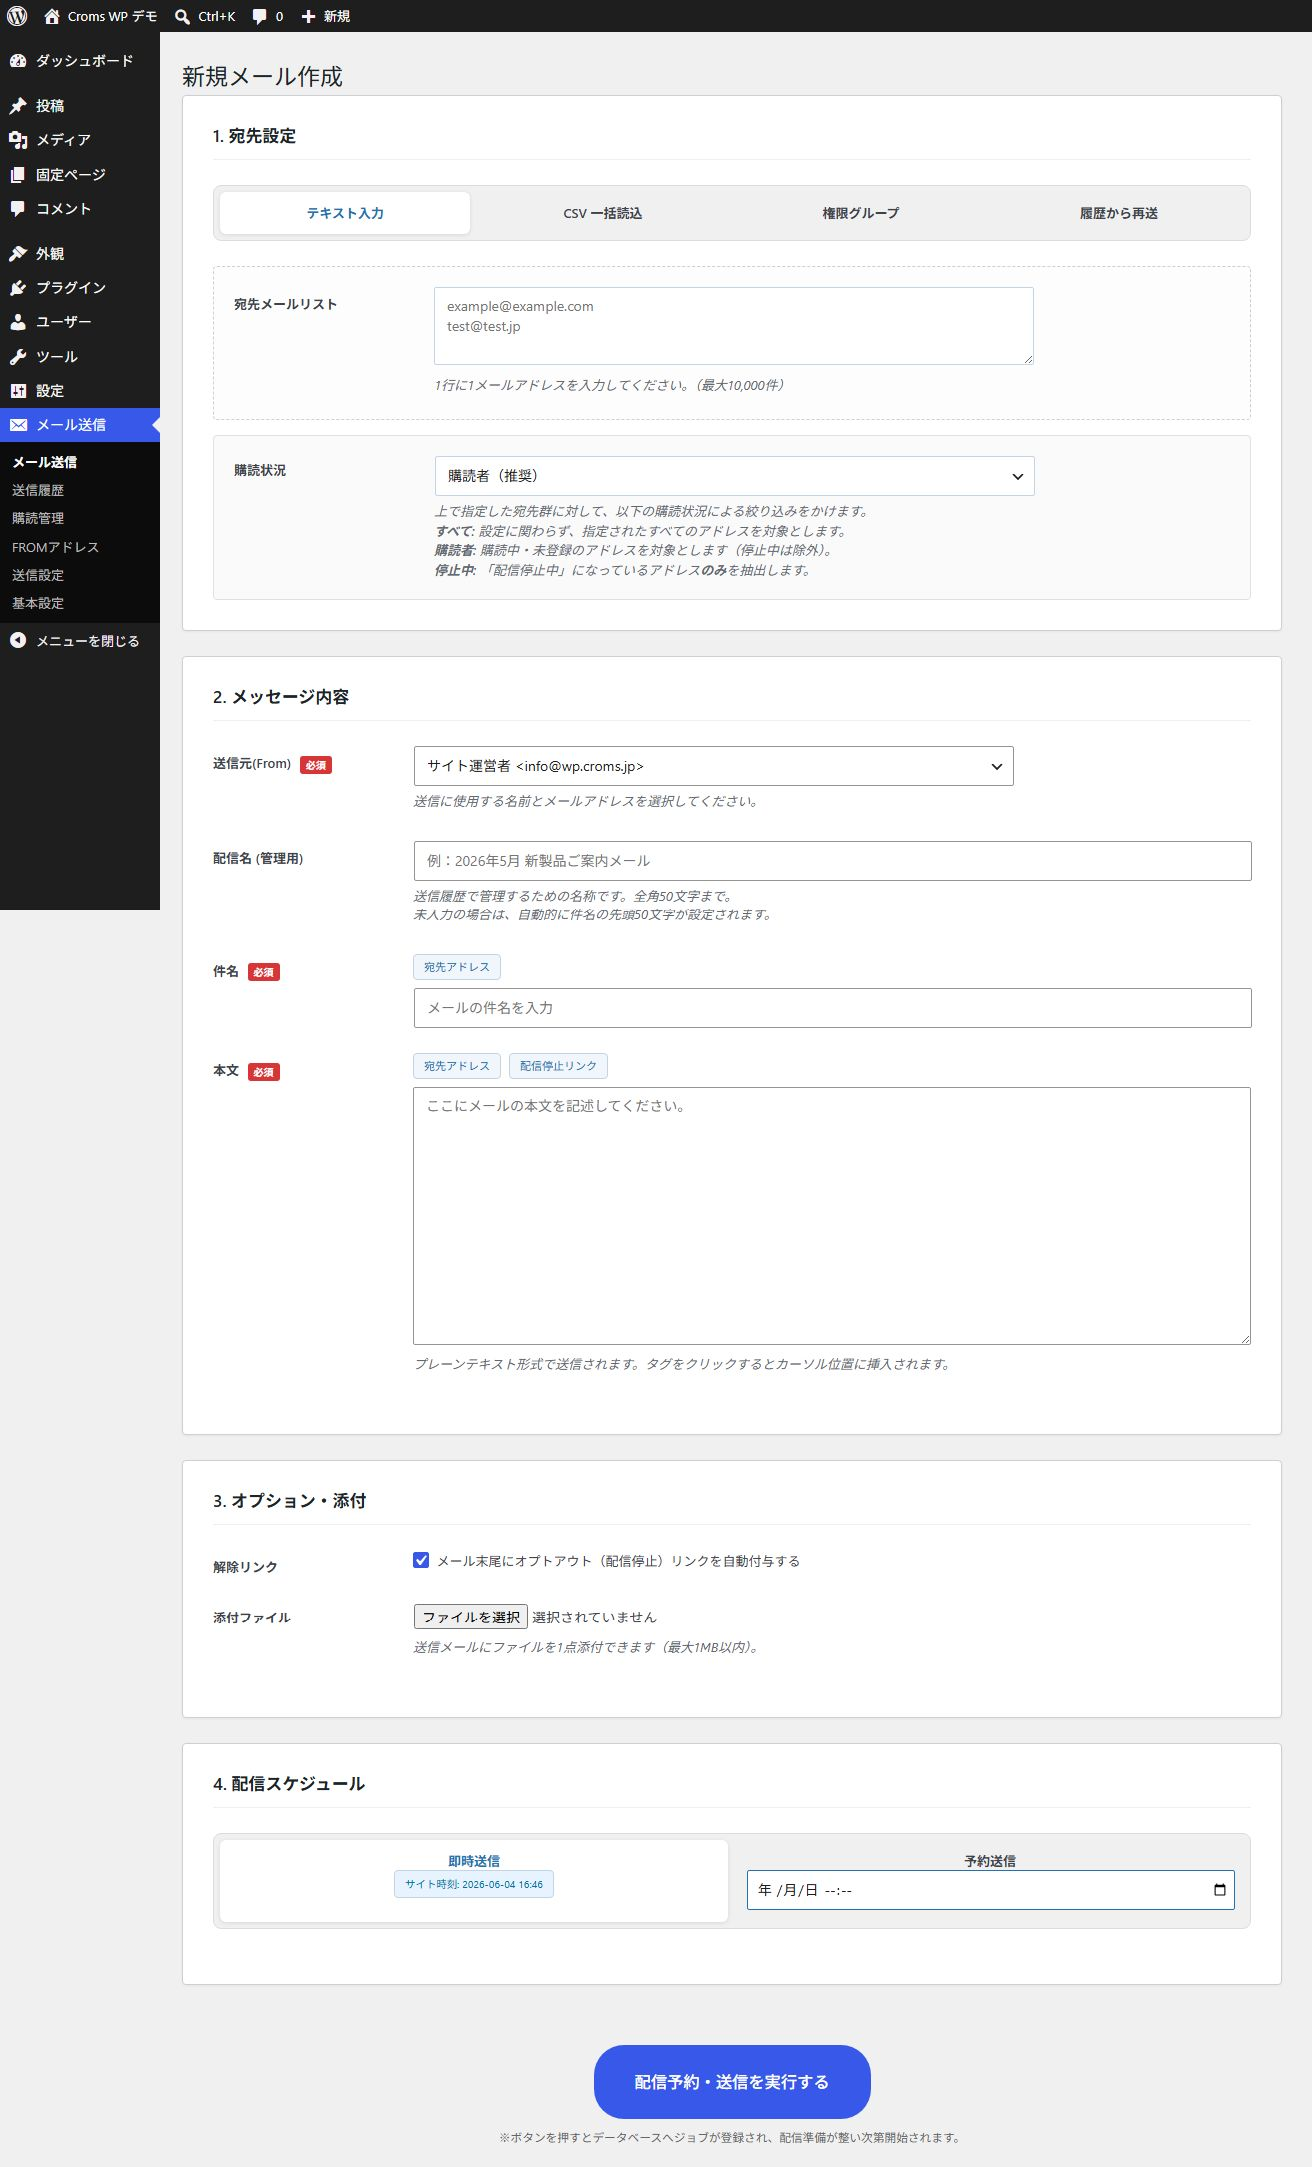Select the 即時送信 schedule option

[x=474, y=1880]
